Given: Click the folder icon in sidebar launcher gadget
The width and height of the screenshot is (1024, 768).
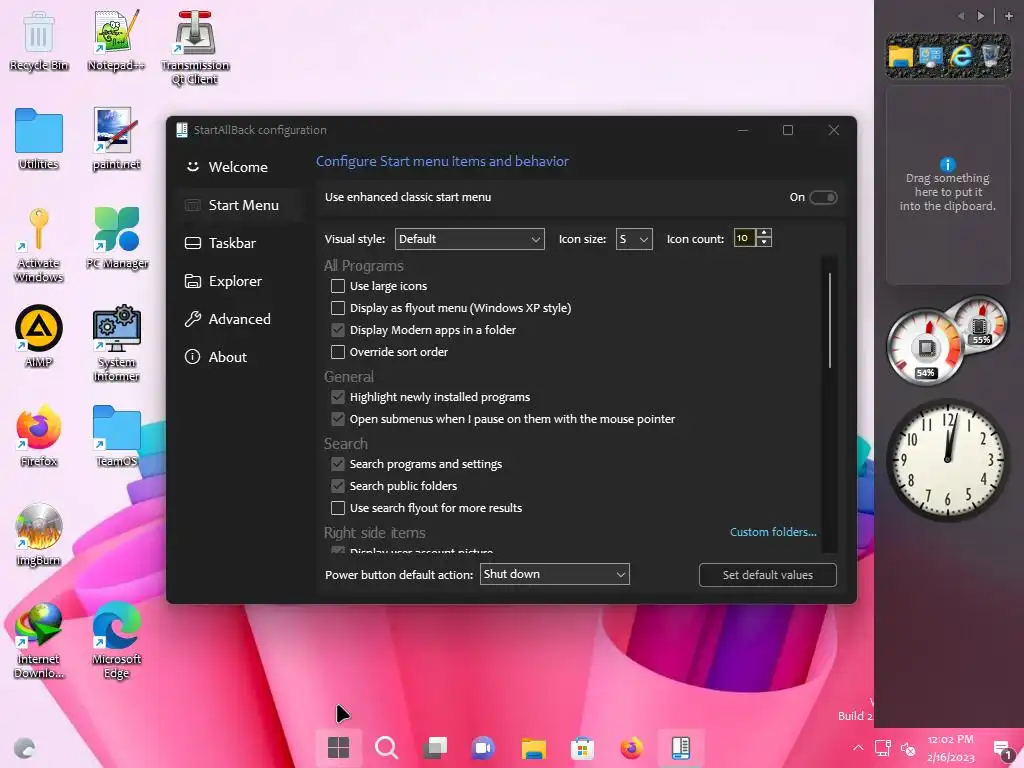Looking at the screenshot, I should [901, 56].
